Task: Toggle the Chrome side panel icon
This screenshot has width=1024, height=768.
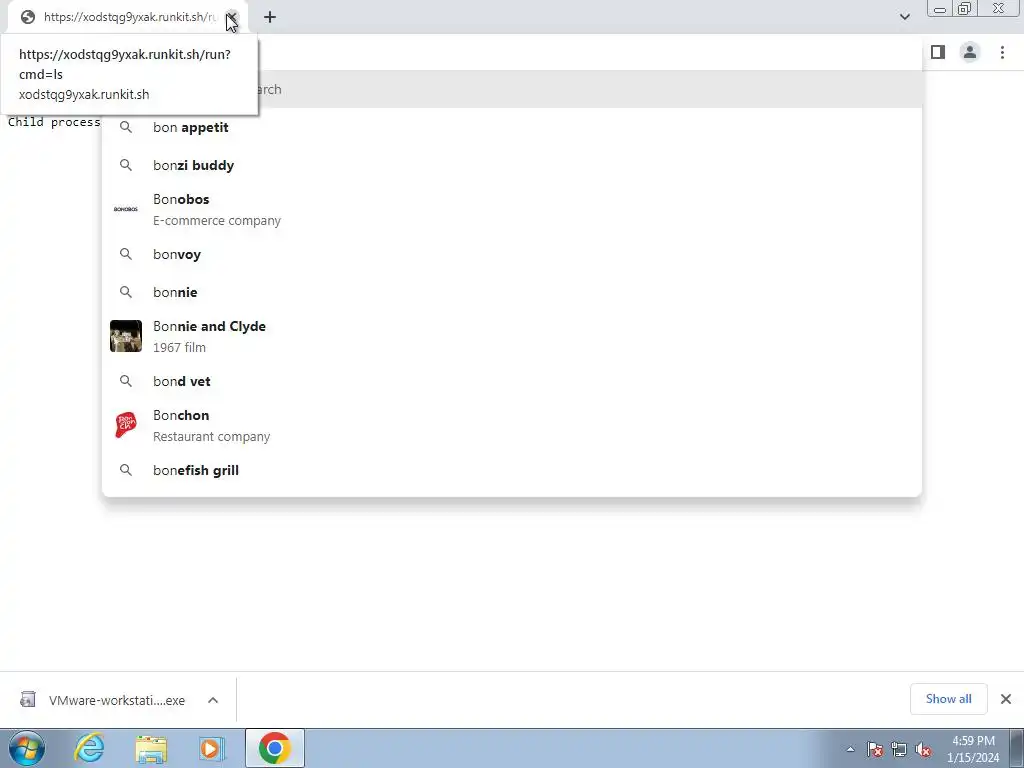Action: 938,52
